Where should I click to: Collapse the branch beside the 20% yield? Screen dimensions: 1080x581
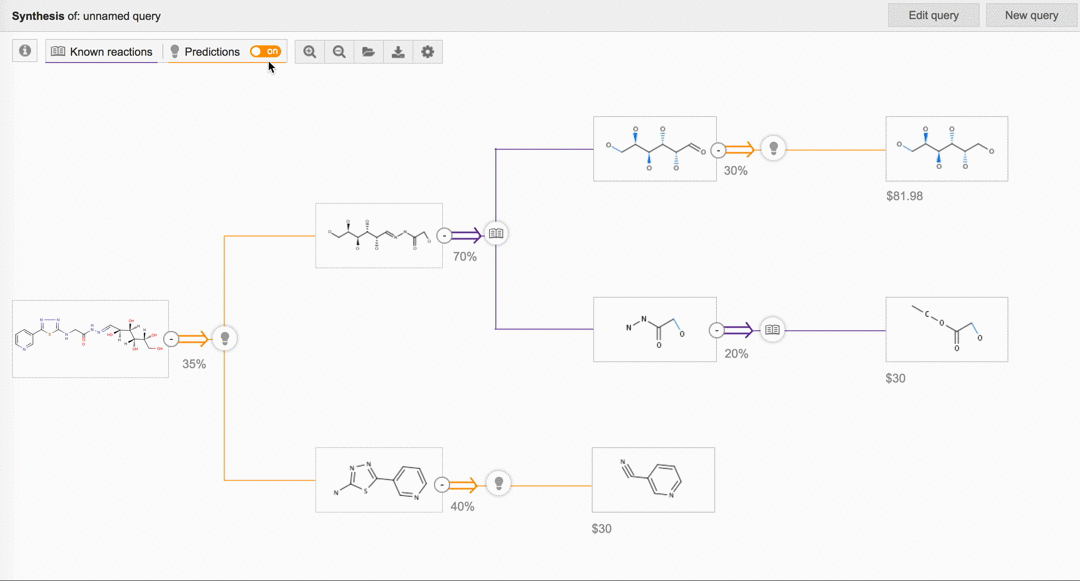tap(716, 330)
